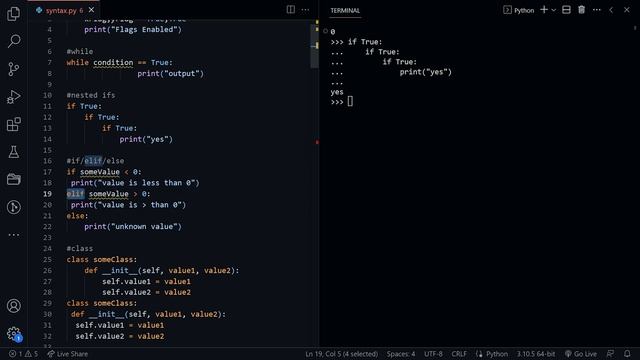Click line number 19 in gutter
Viewport: 640px width, 360px height.
[47, 194]
